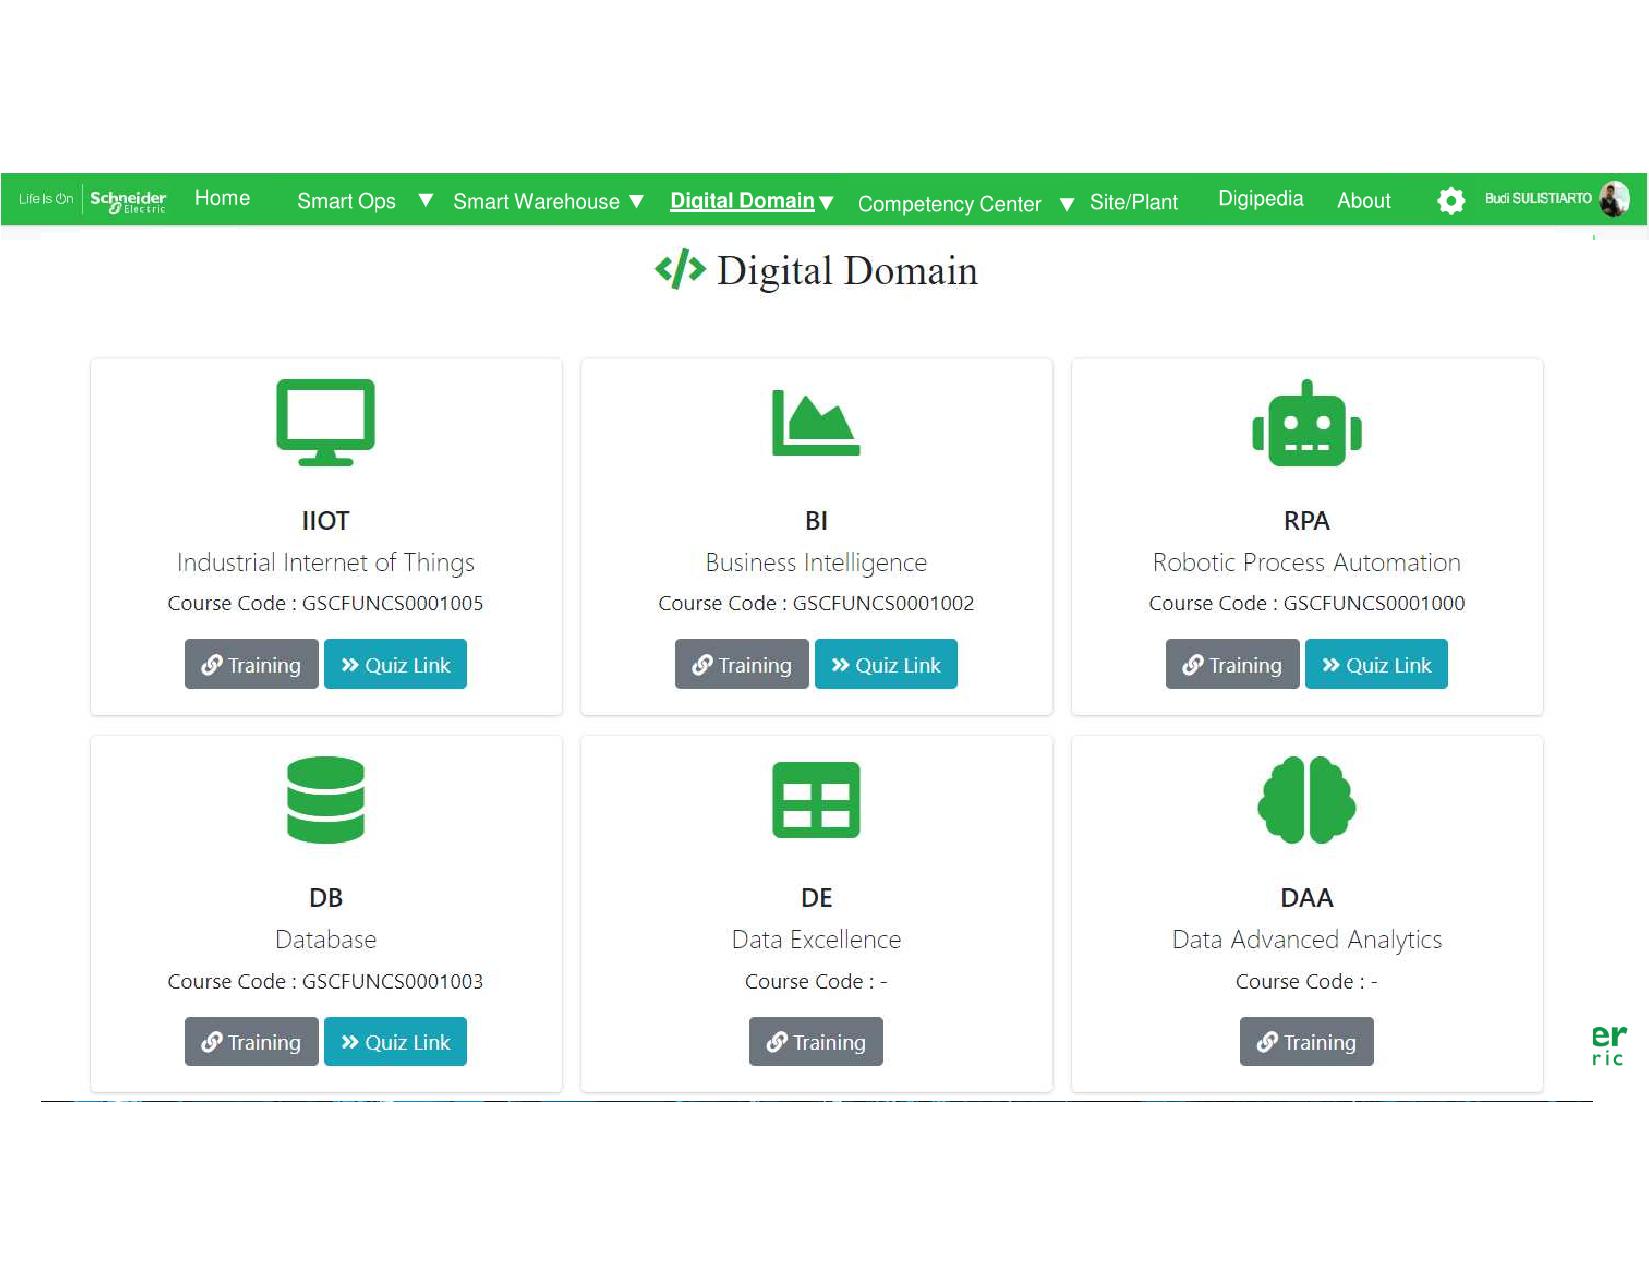Open the Data Advanced Analytics Training button
The height and width of the screenshot is (1275, 1649).
(x=1306, y=1042)
